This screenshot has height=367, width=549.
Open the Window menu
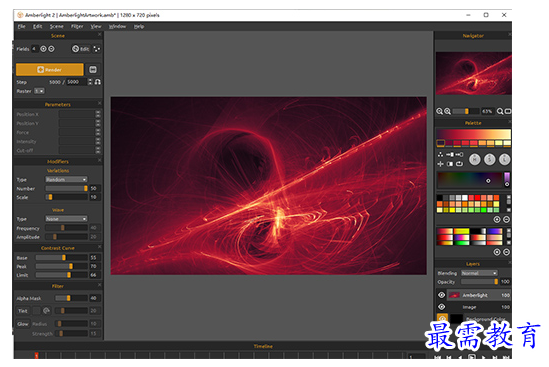click(x=117, y=26)
